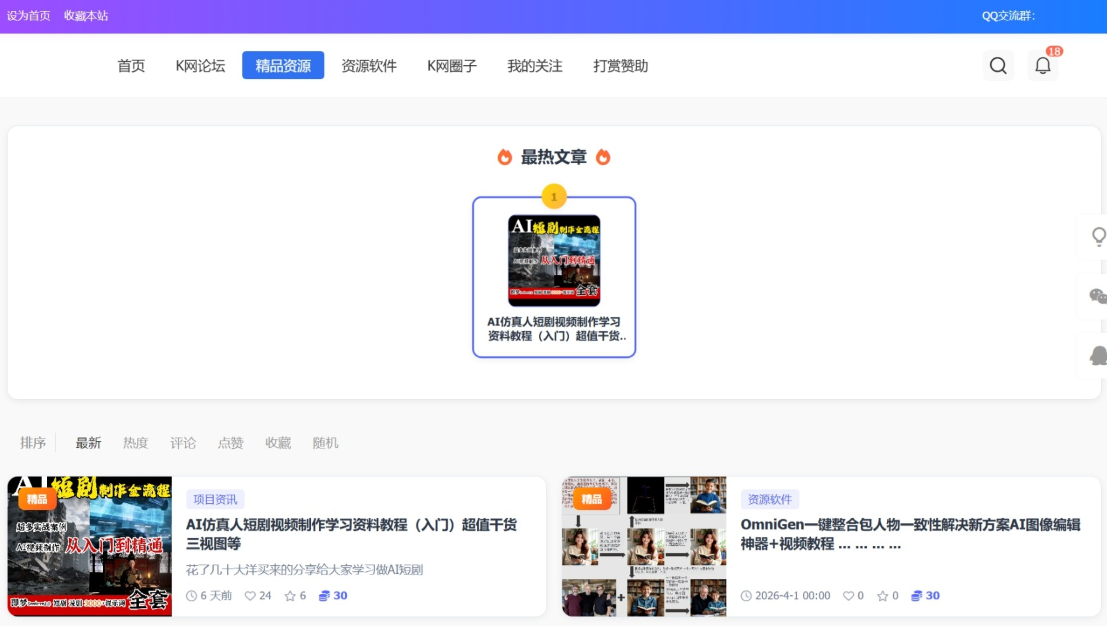Open the search magnifier icon
The image size is (1107, 626).
[997, 66]
